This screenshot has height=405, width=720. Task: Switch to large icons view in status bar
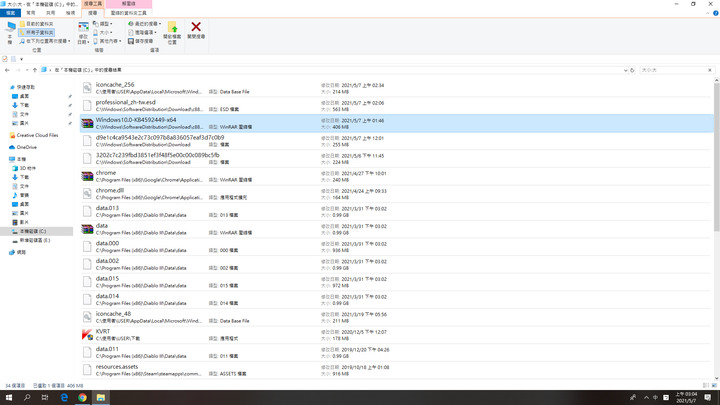pos(714,386)
